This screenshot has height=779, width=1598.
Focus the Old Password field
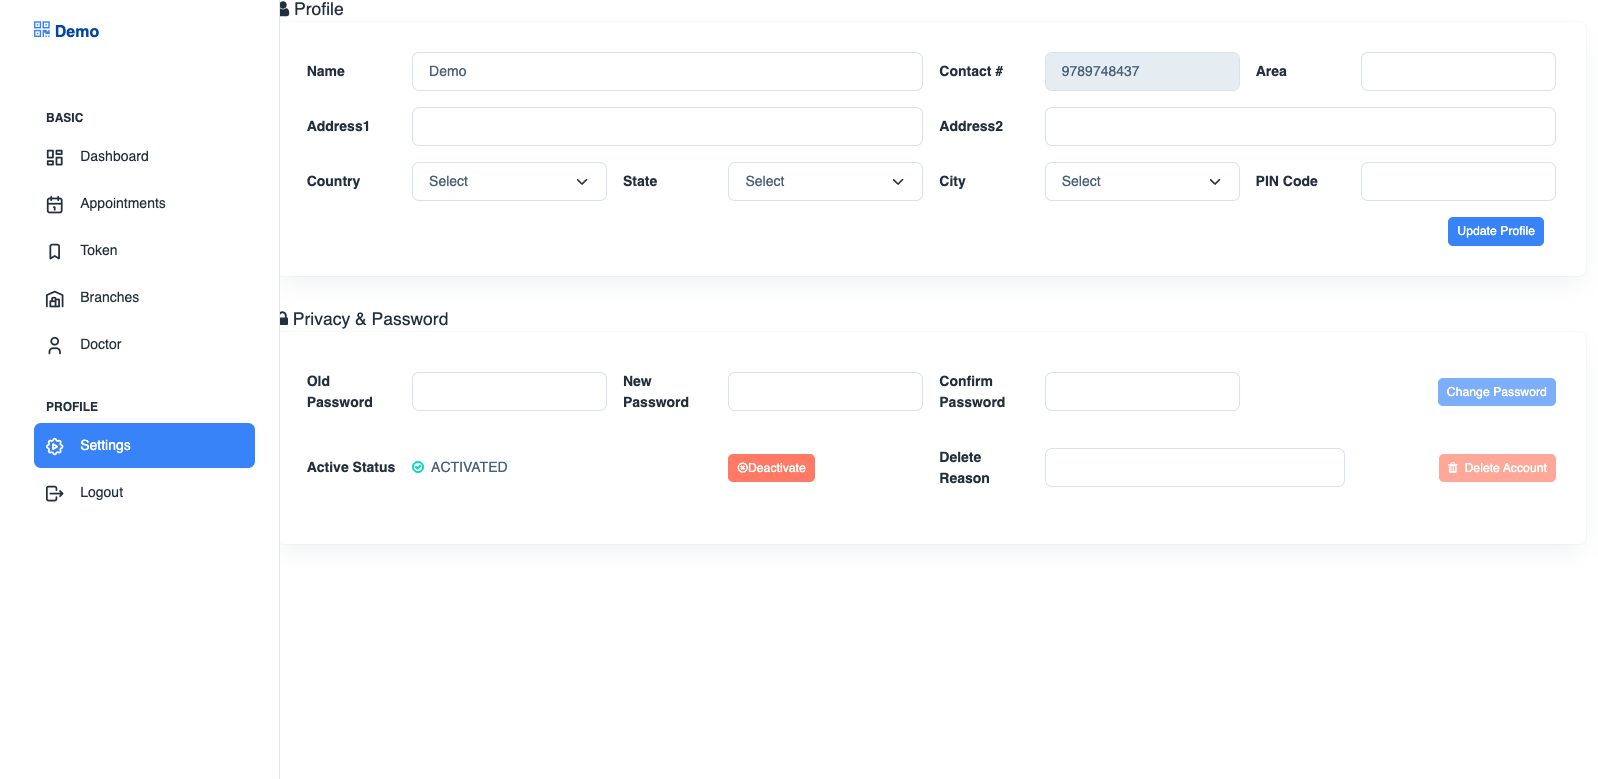point(509,391)
